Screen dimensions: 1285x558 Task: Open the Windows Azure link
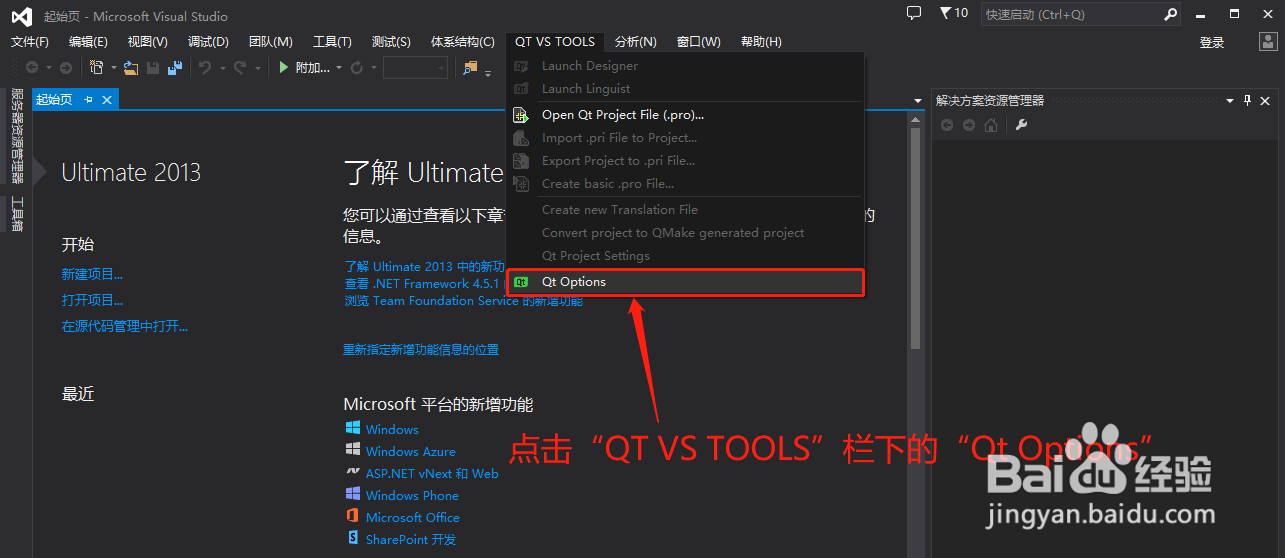(410, 452)
